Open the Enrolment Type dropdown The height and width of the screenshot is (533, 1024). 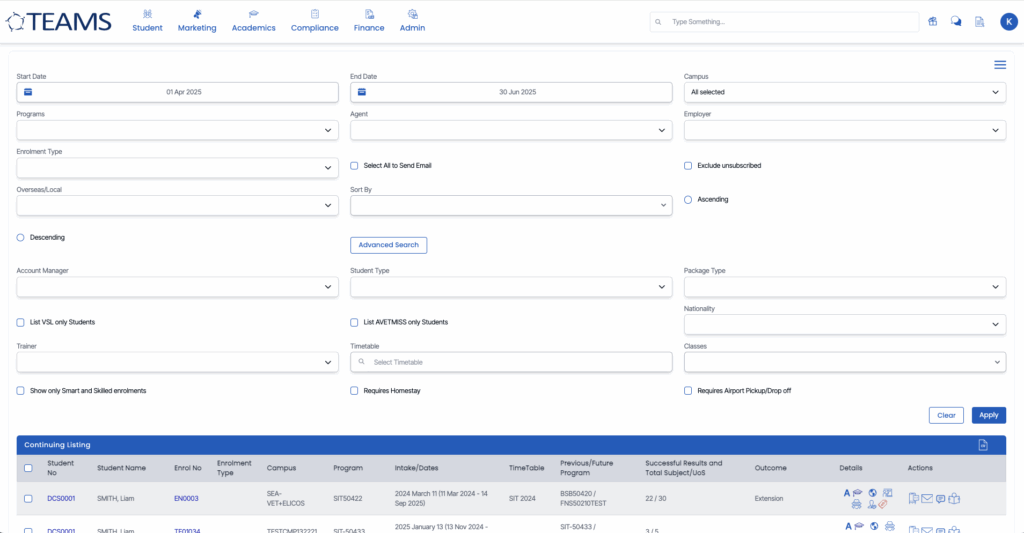pyautogui.click(x=177, y=168)
